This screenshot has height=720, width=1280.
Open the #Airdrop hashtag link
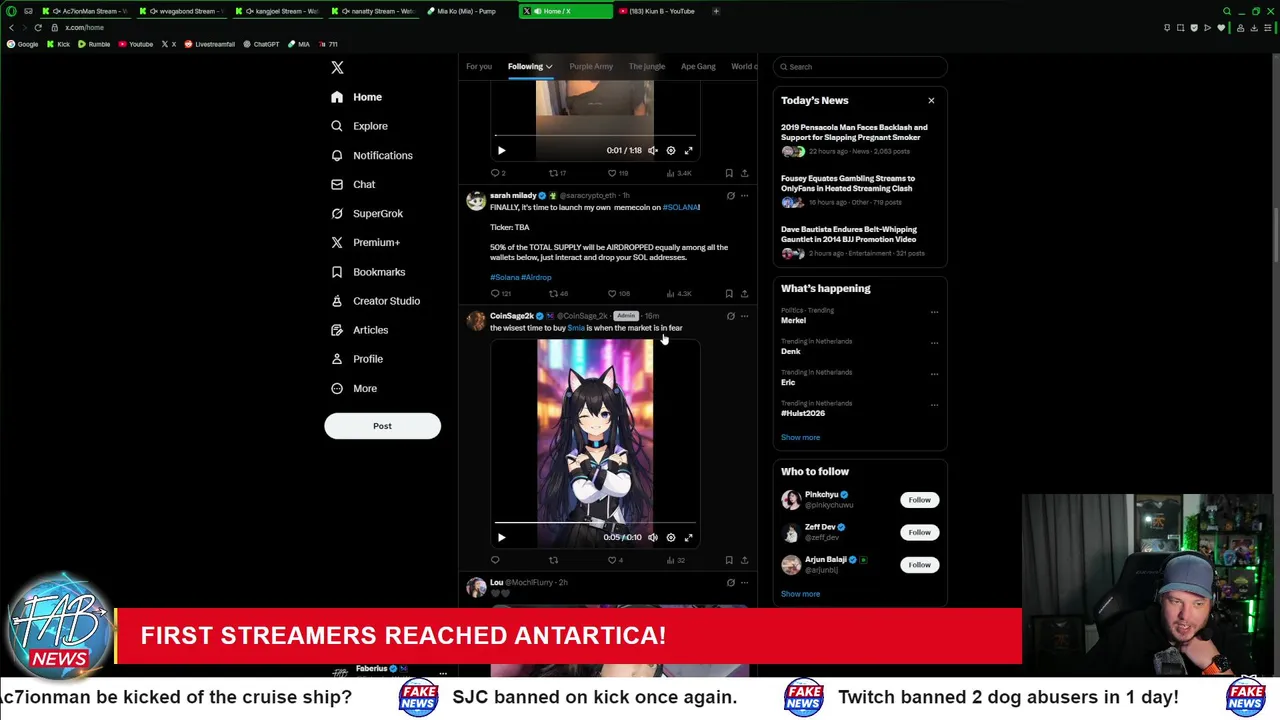point(536,277)
